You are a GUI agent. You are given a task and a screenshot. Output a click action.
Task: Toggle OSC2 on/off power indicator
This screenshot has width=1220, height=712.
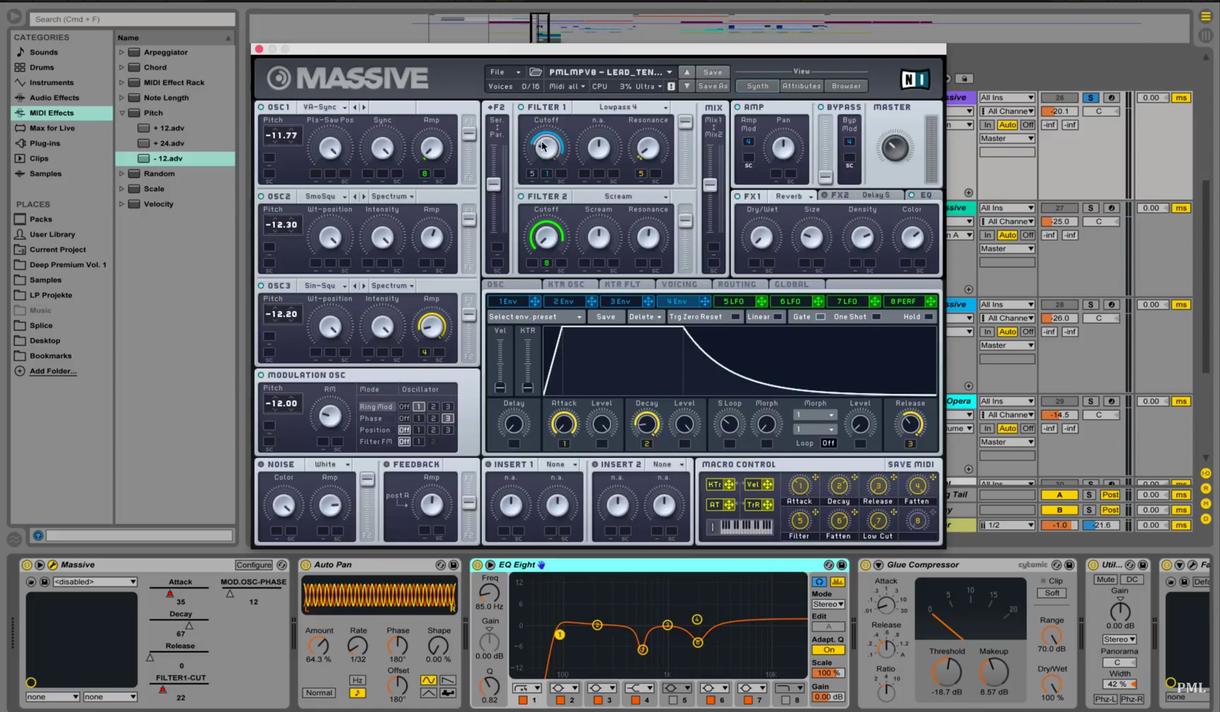tap(261, 197)
